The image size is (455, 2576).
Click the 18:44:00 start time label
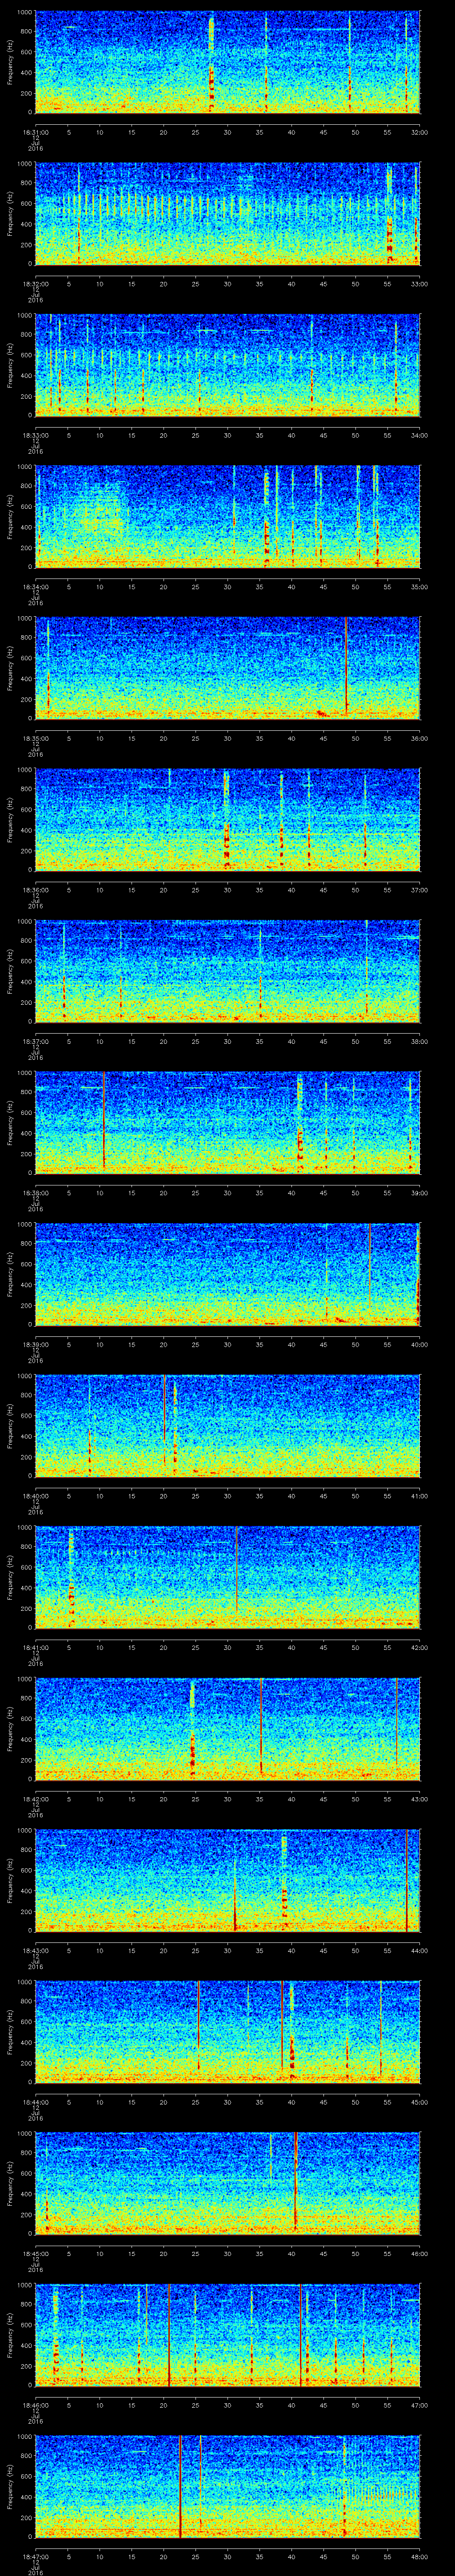[35, 2103]
